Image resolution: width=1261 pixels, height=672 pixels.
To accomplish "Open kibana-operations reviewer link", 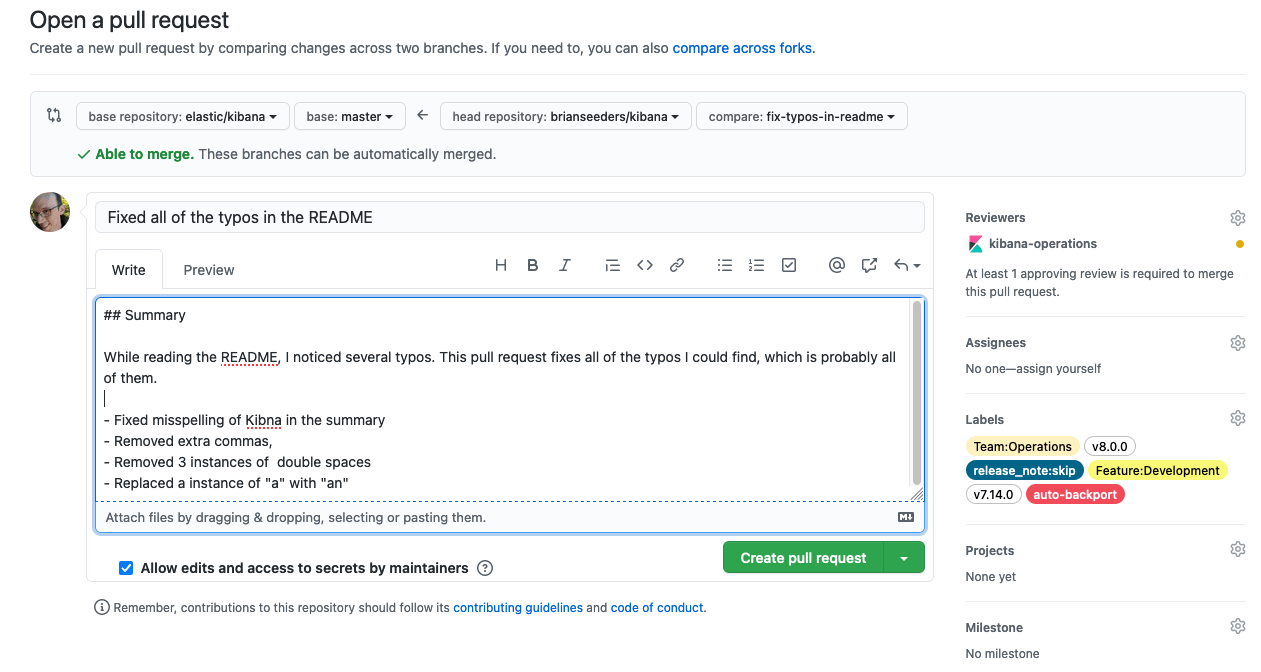I will click(1043, 244).
